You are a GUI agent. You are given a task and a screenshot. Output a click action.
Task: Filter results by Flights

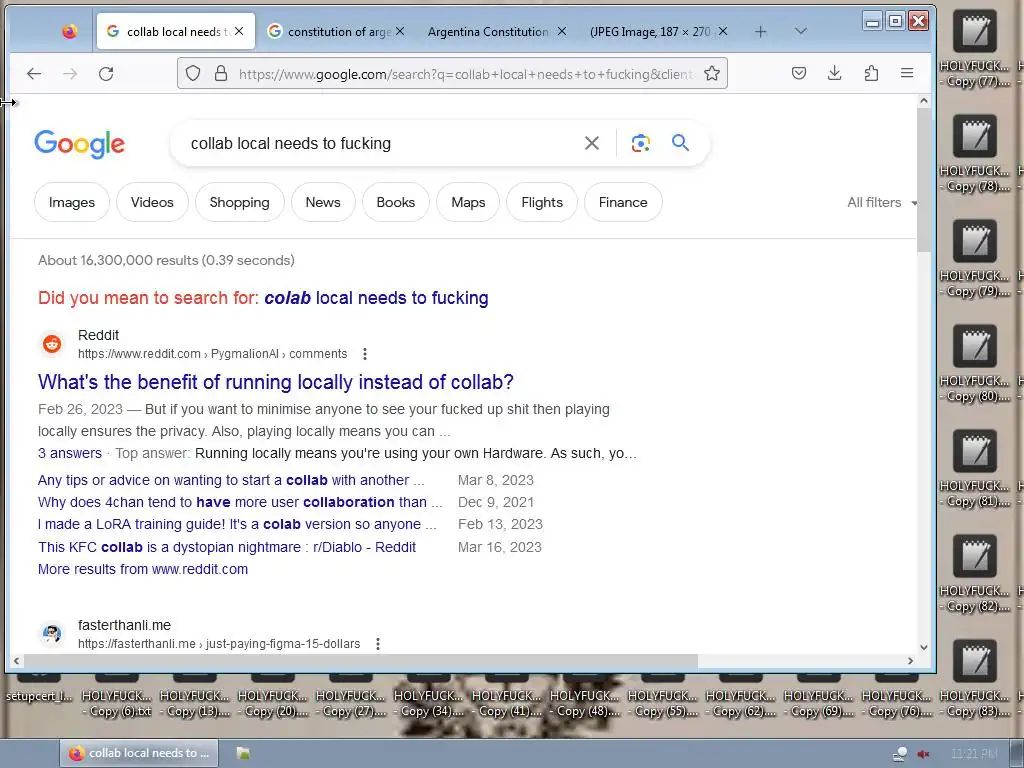[x=542, y=202]
